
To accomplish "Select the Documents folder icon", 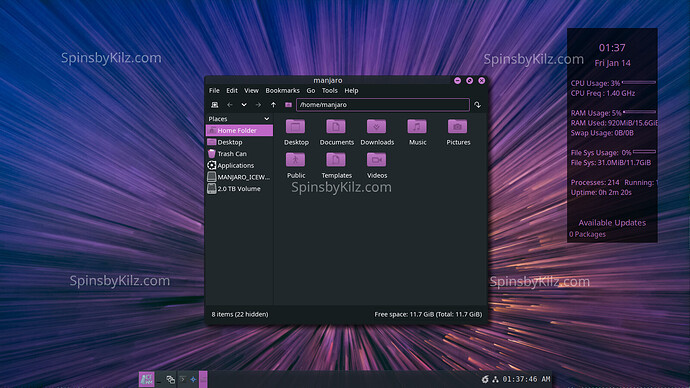I will pyautogui.click(x=336, y=127).
